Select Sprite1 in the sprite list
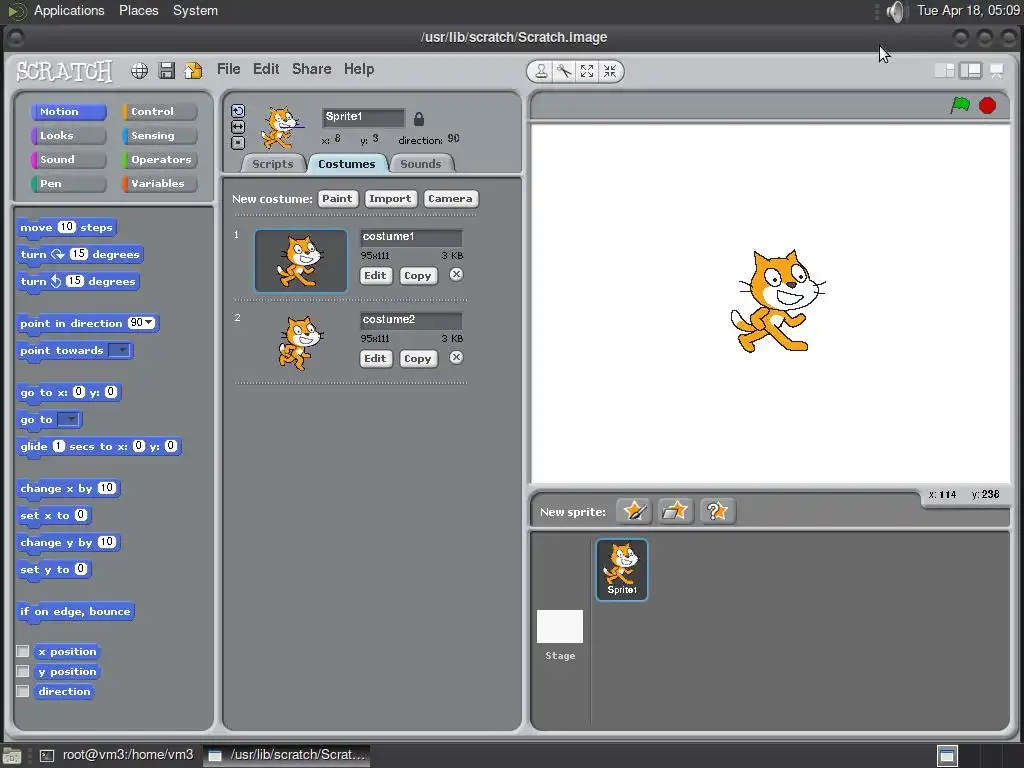Viewport: 1024px width, 768px height. point(622,569)
